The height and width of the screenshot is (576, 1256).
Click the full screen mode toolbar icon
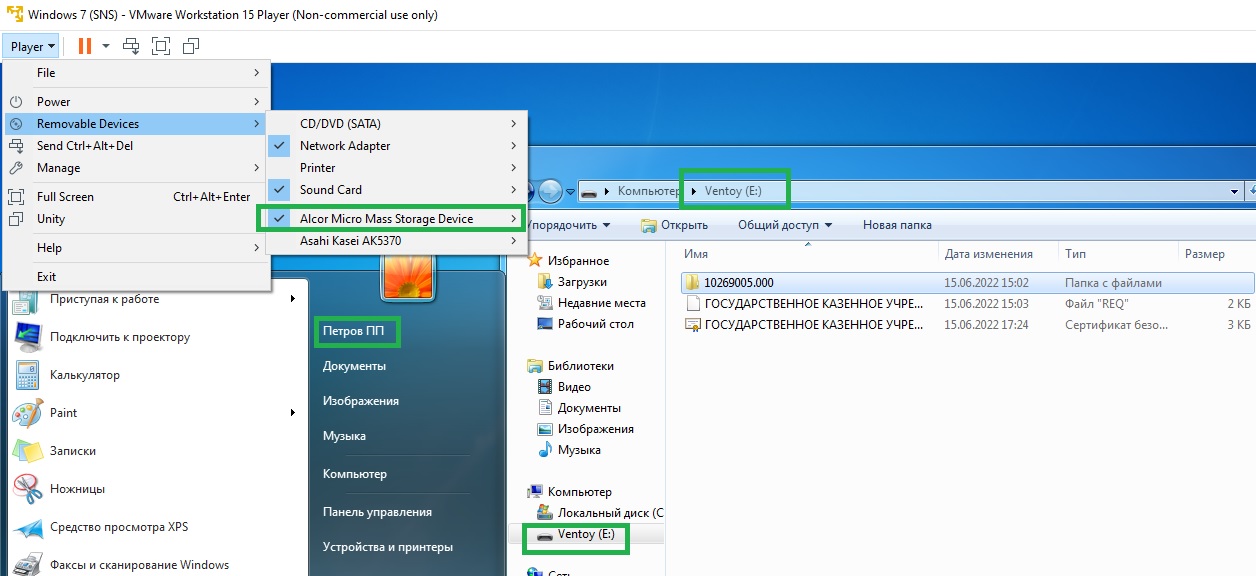pyautogui.click(x=161, y=46)
